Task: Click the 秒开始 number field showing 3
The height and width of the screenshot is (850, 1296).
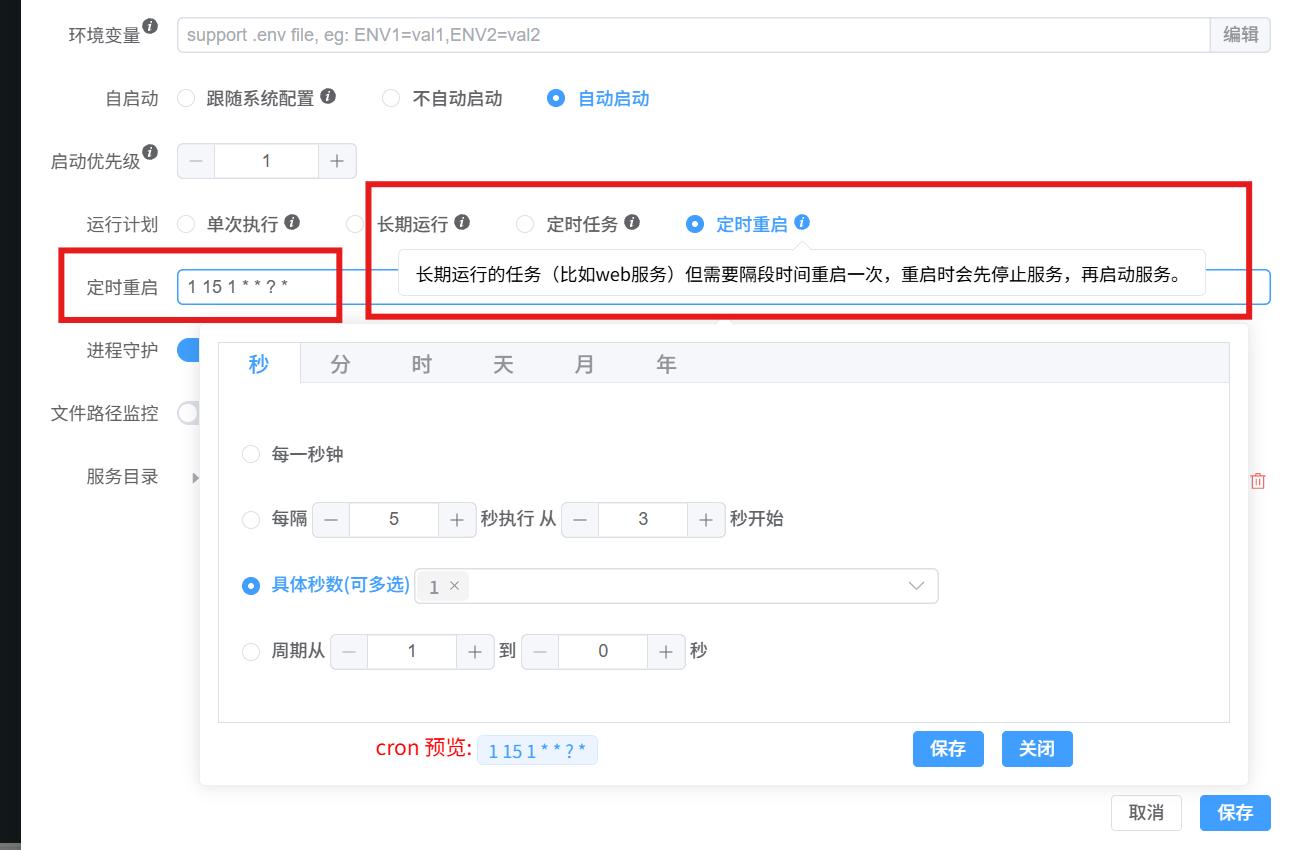Action: 643,520
